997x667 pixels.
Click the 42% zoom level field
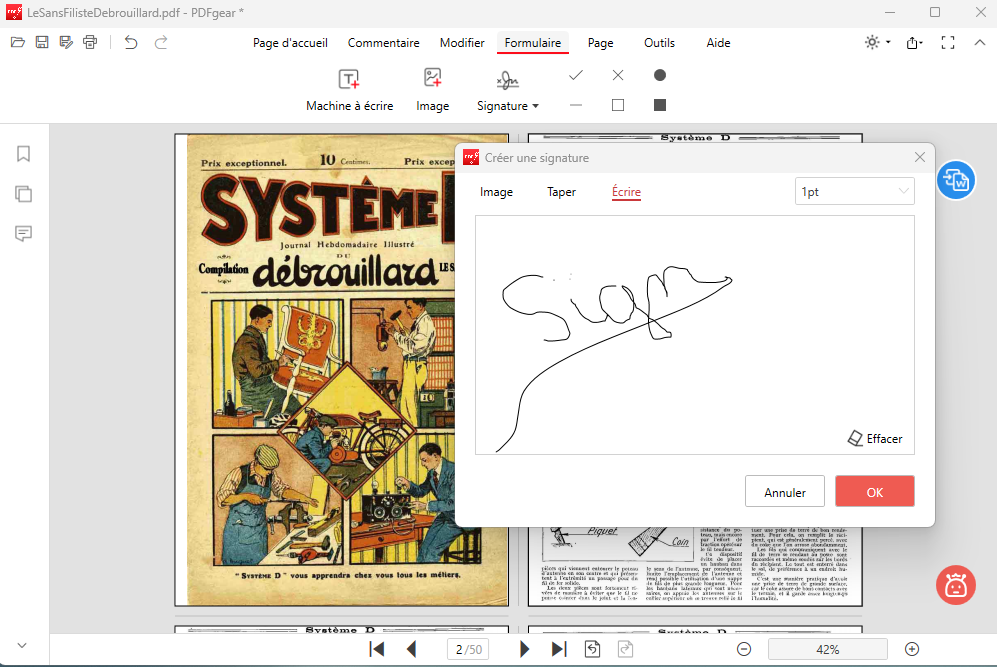click(828, 649)
